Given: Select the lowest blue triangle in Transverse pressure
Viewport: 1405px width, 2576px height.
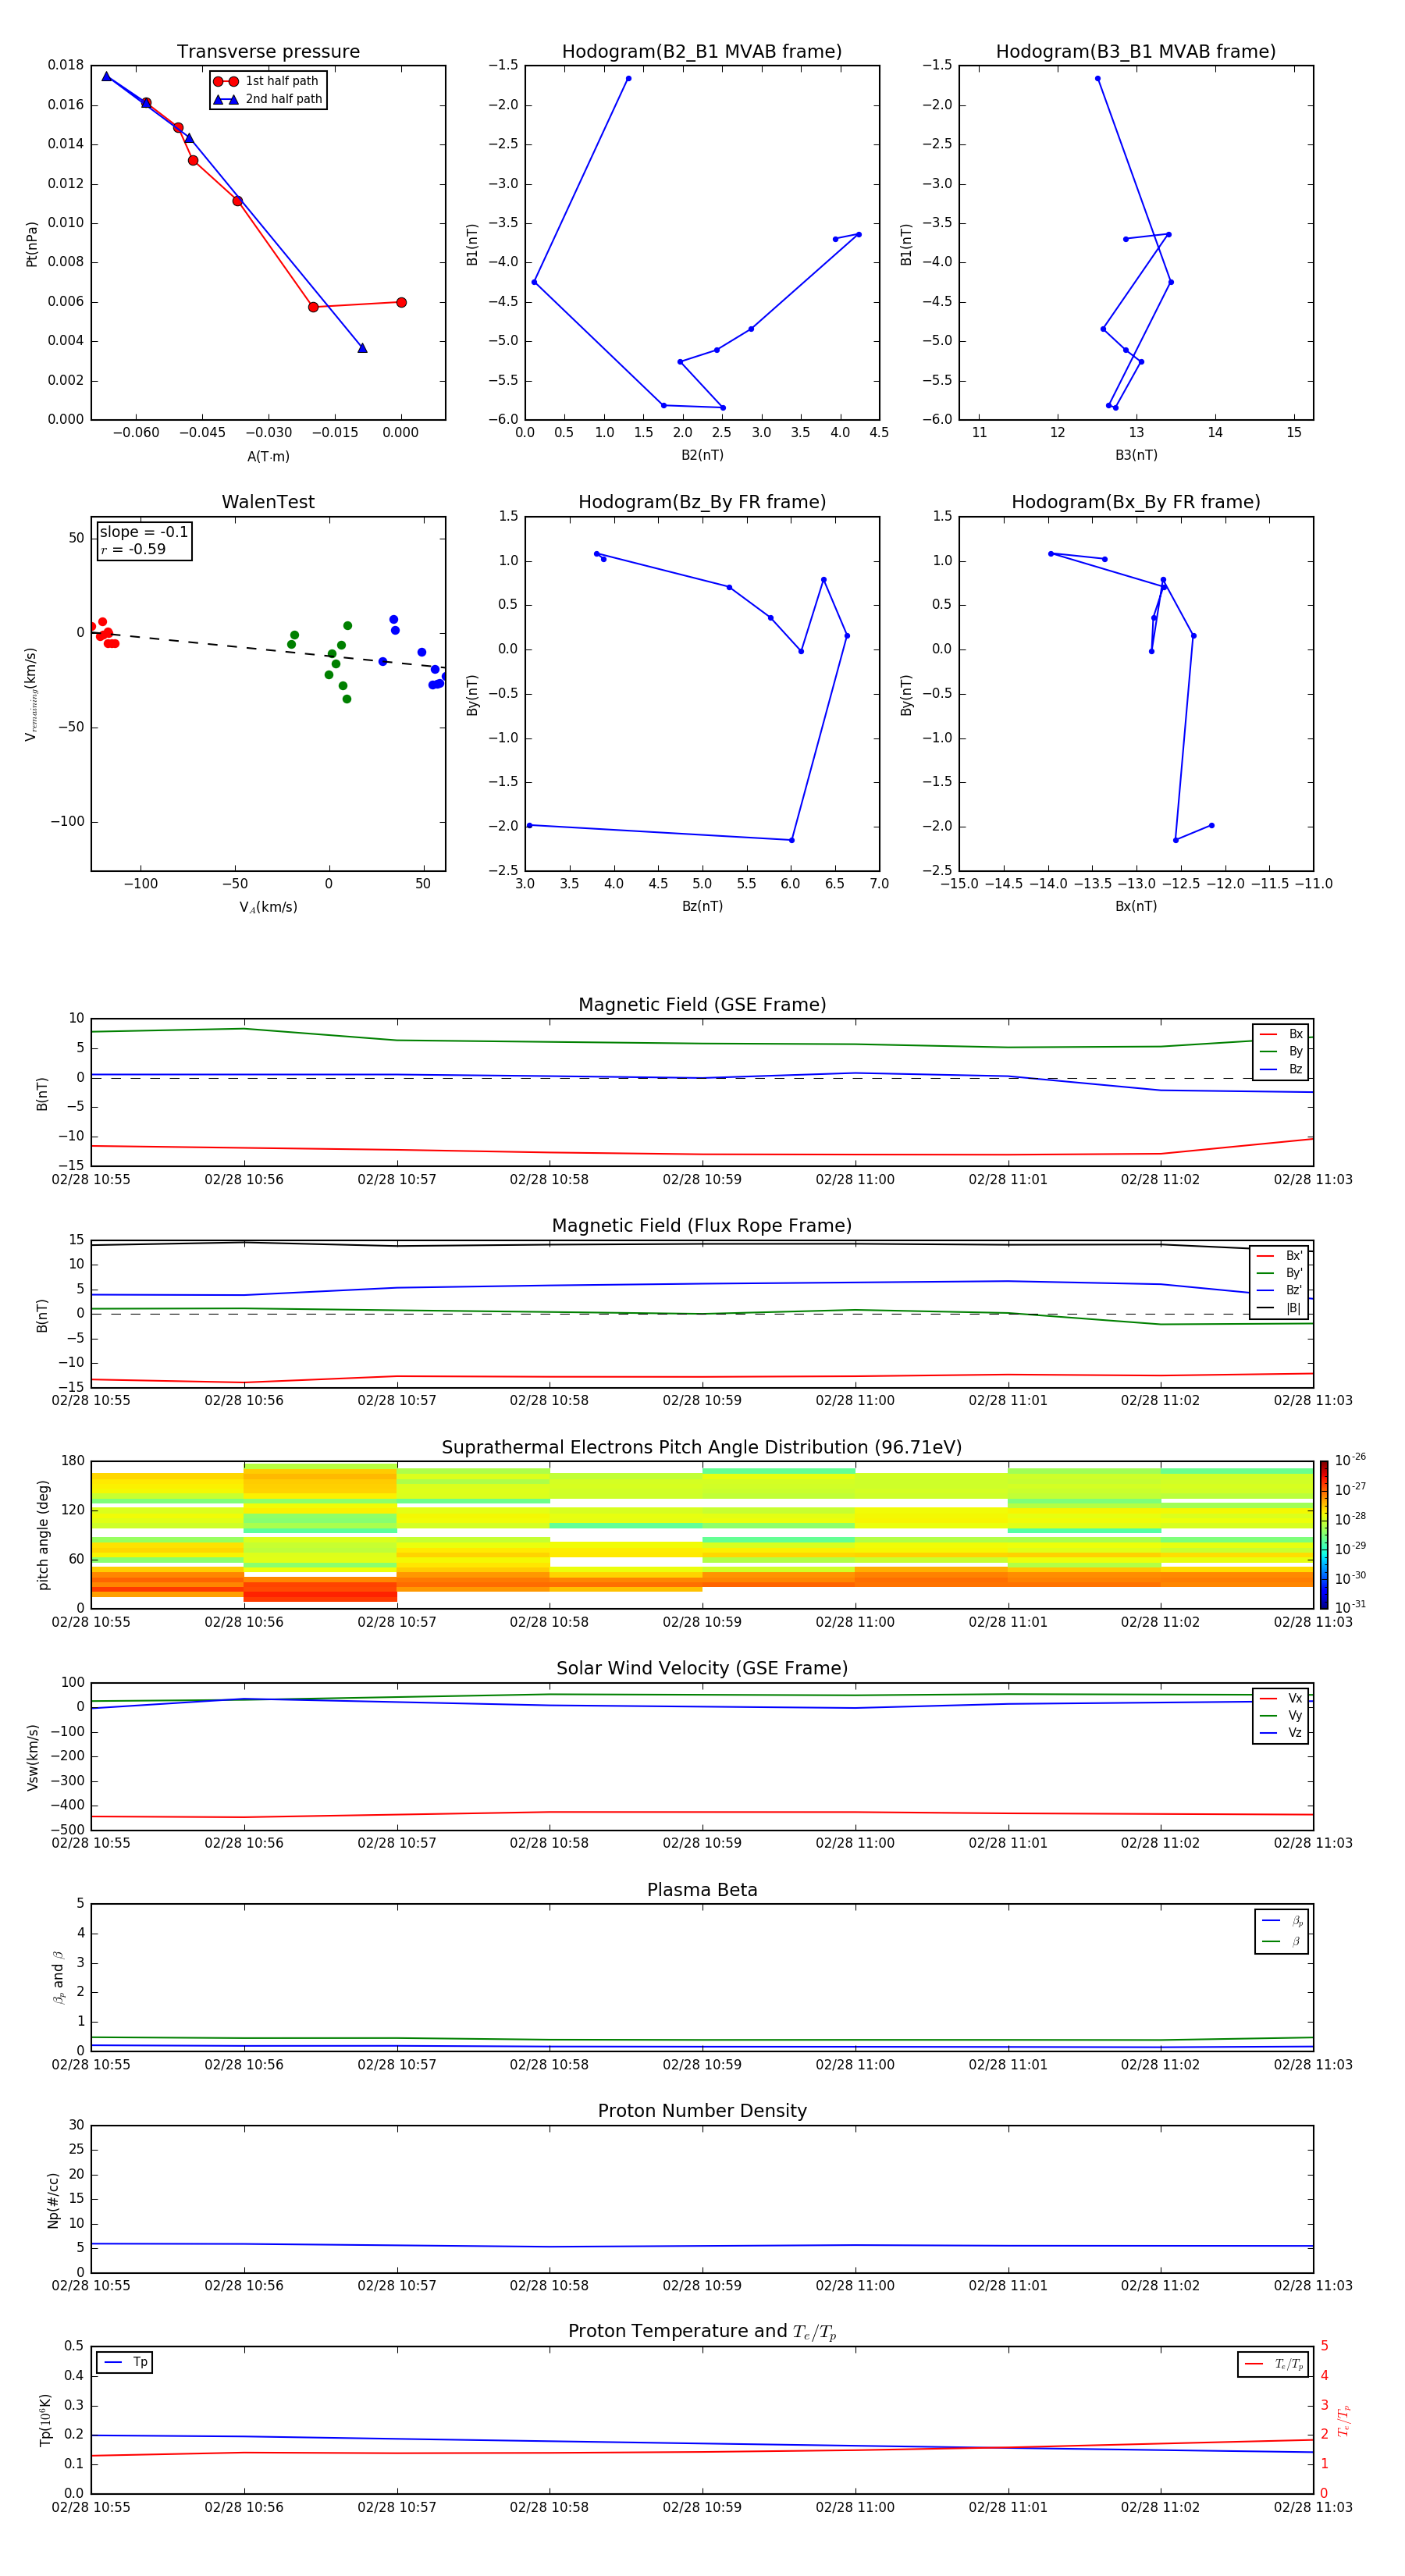Looking at the screenshot, I should [x=362, y=348].
